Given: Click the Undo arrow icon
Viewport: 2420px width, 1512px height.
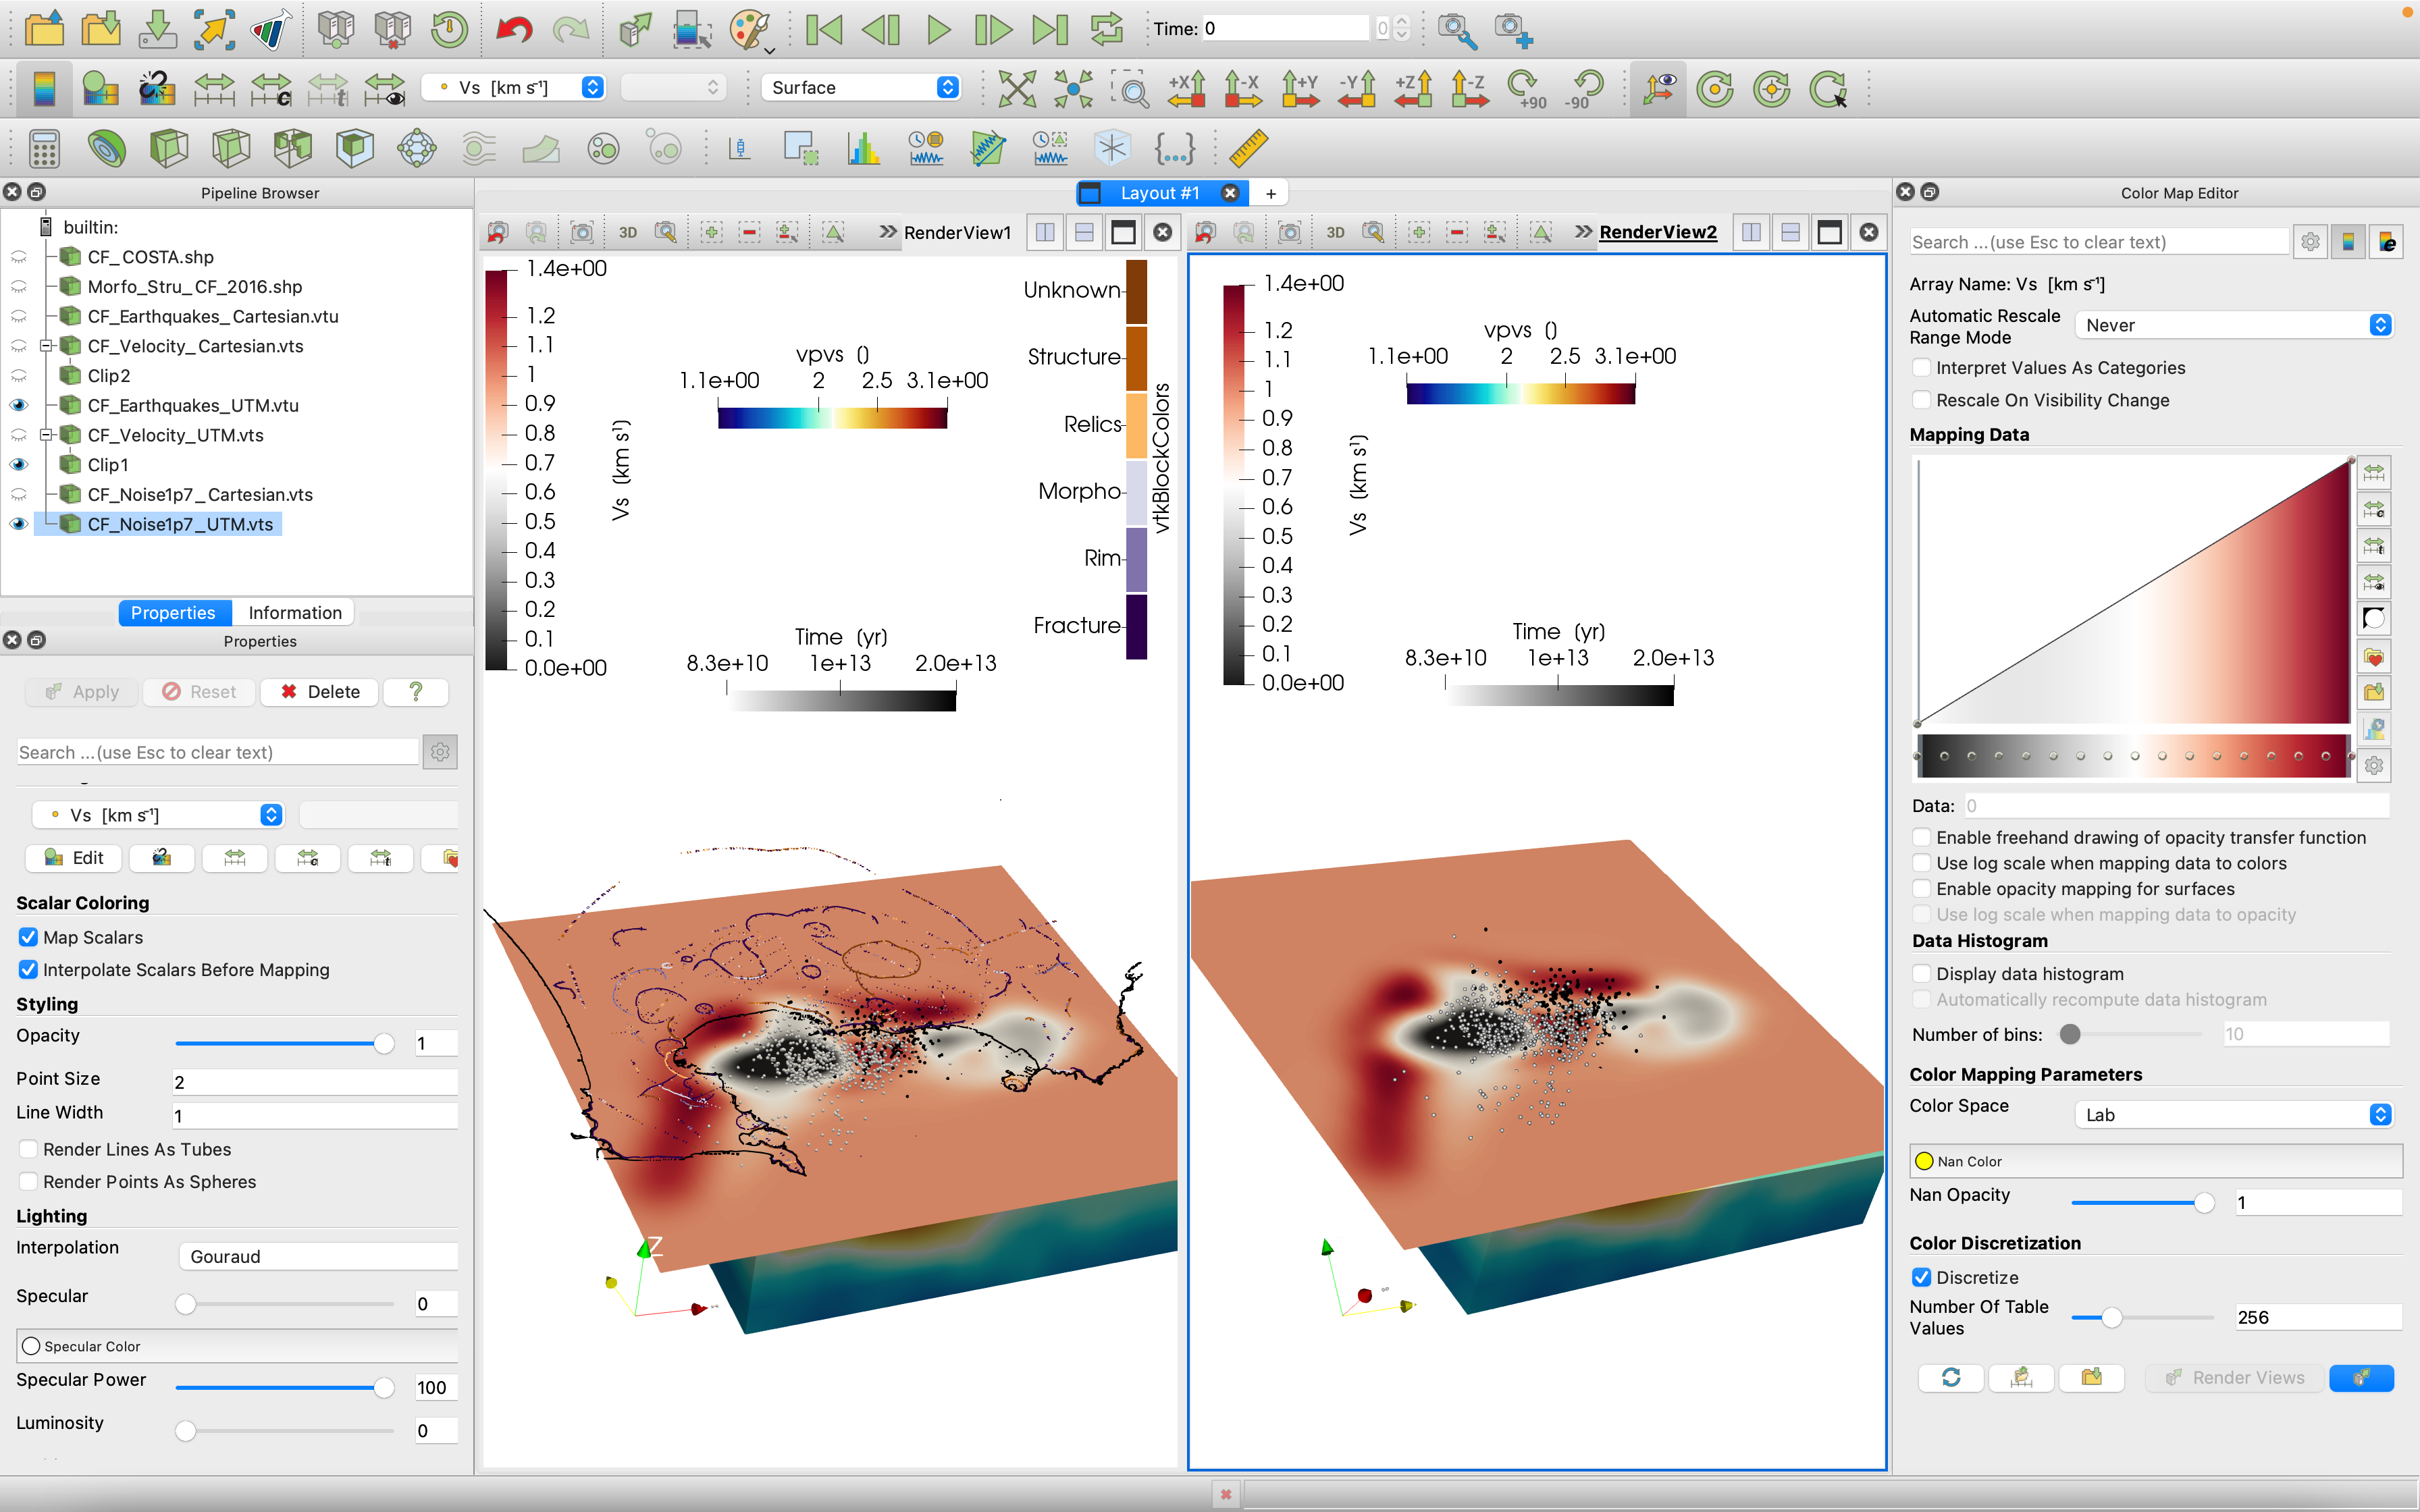Looking at the screenshot, I should tap(514, 30).
